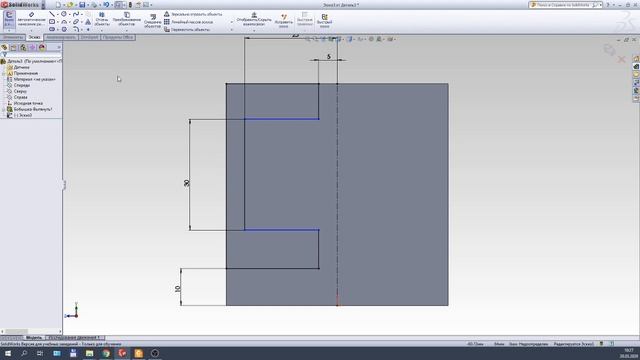Select the Corner Rectangle sketch tool
Image resolution: width=640 pixels, height=360 pixels.
(x=52, y=22)
